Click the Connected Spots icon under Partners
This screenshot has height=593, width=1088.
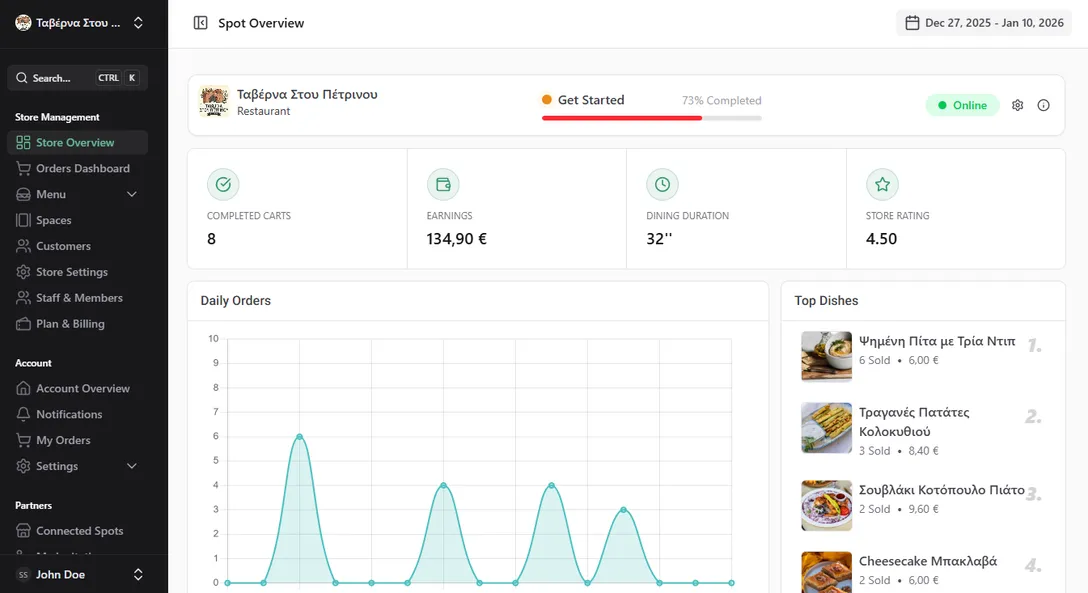coord(23,531)
